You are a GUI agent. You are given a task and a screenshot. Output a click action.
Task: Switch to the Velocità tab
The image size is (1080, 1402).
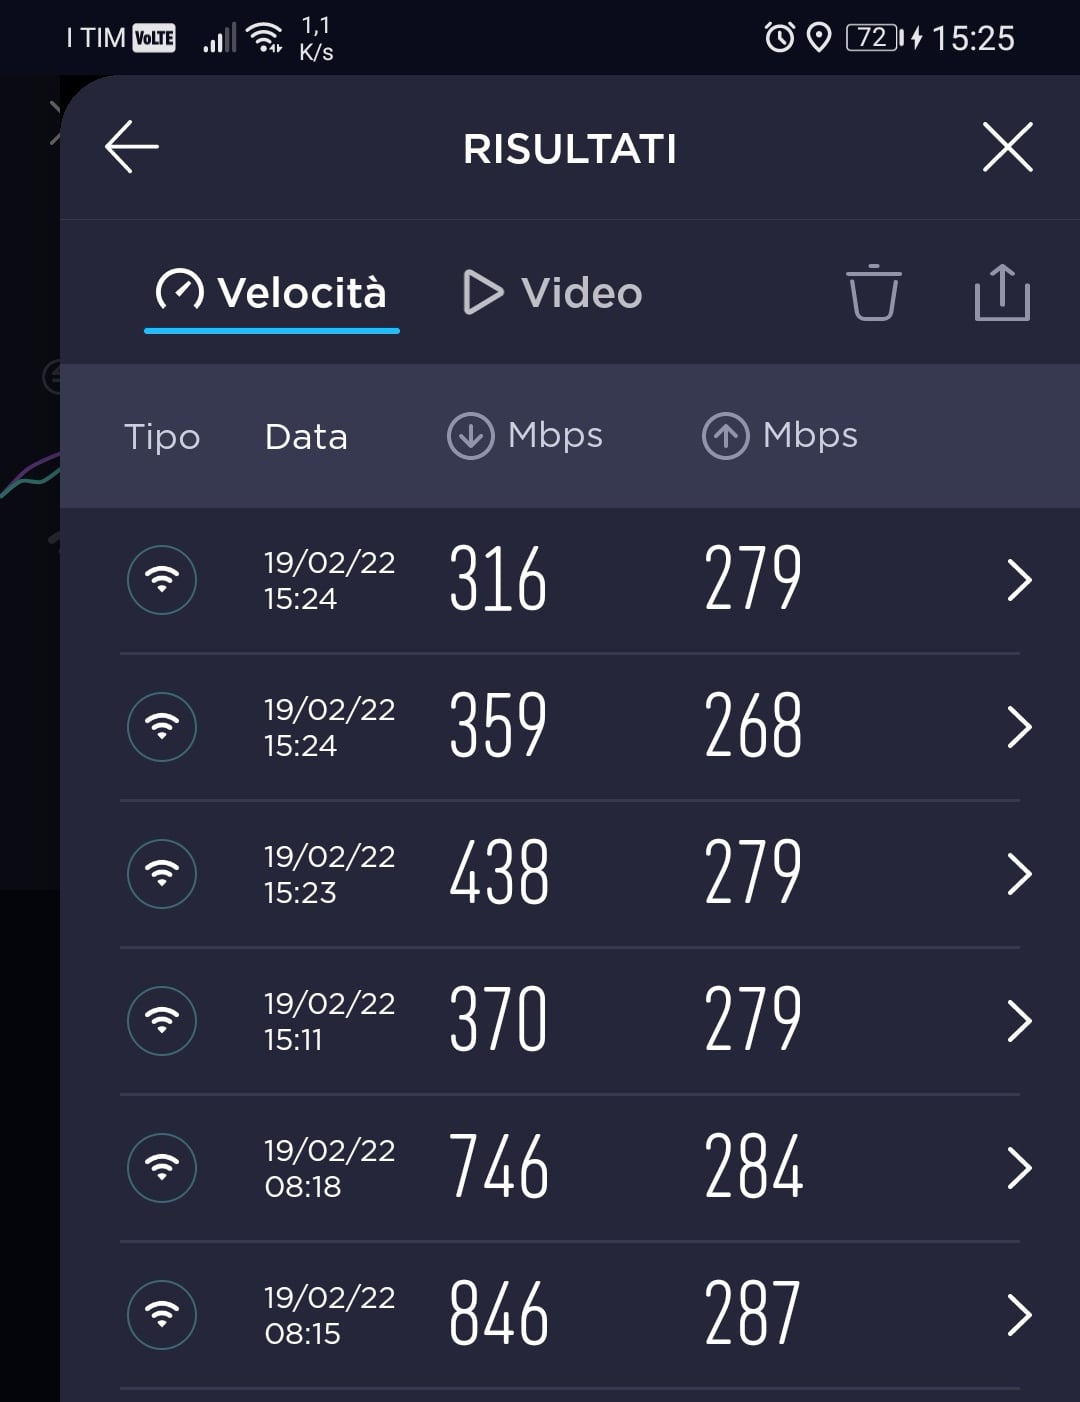pos(272,293)
